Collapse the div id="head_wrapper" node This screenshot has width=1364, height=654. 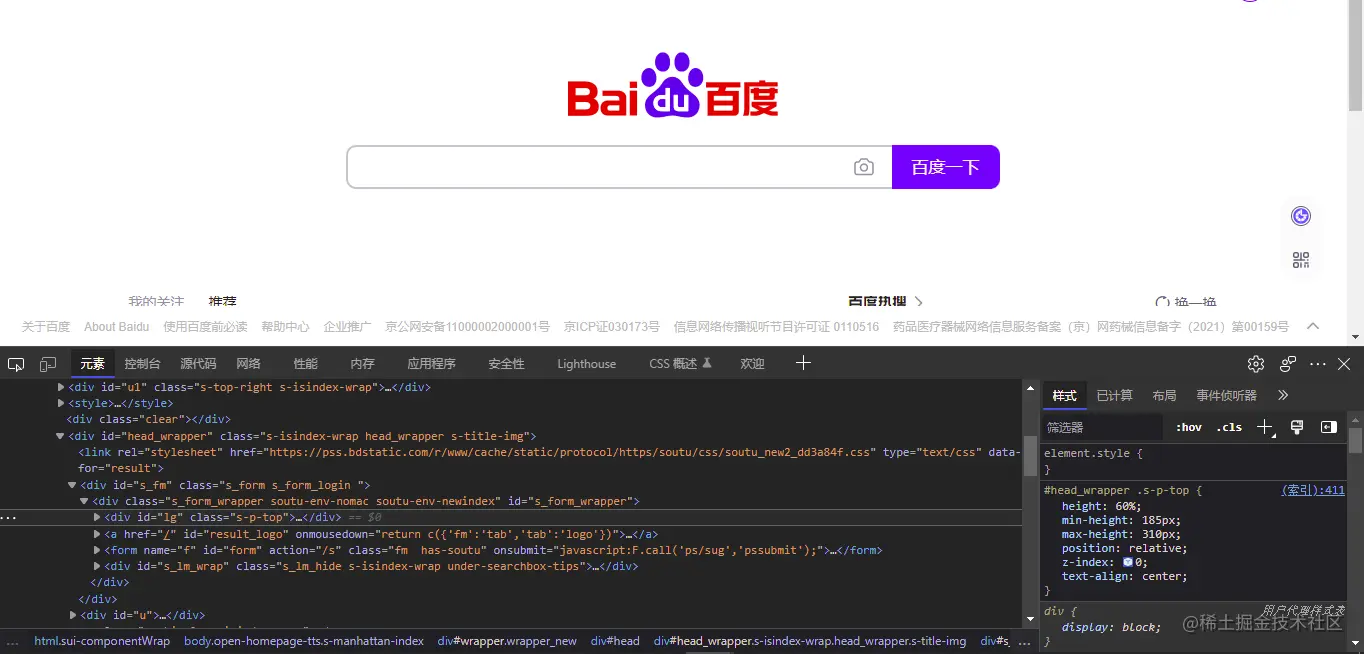60,436
